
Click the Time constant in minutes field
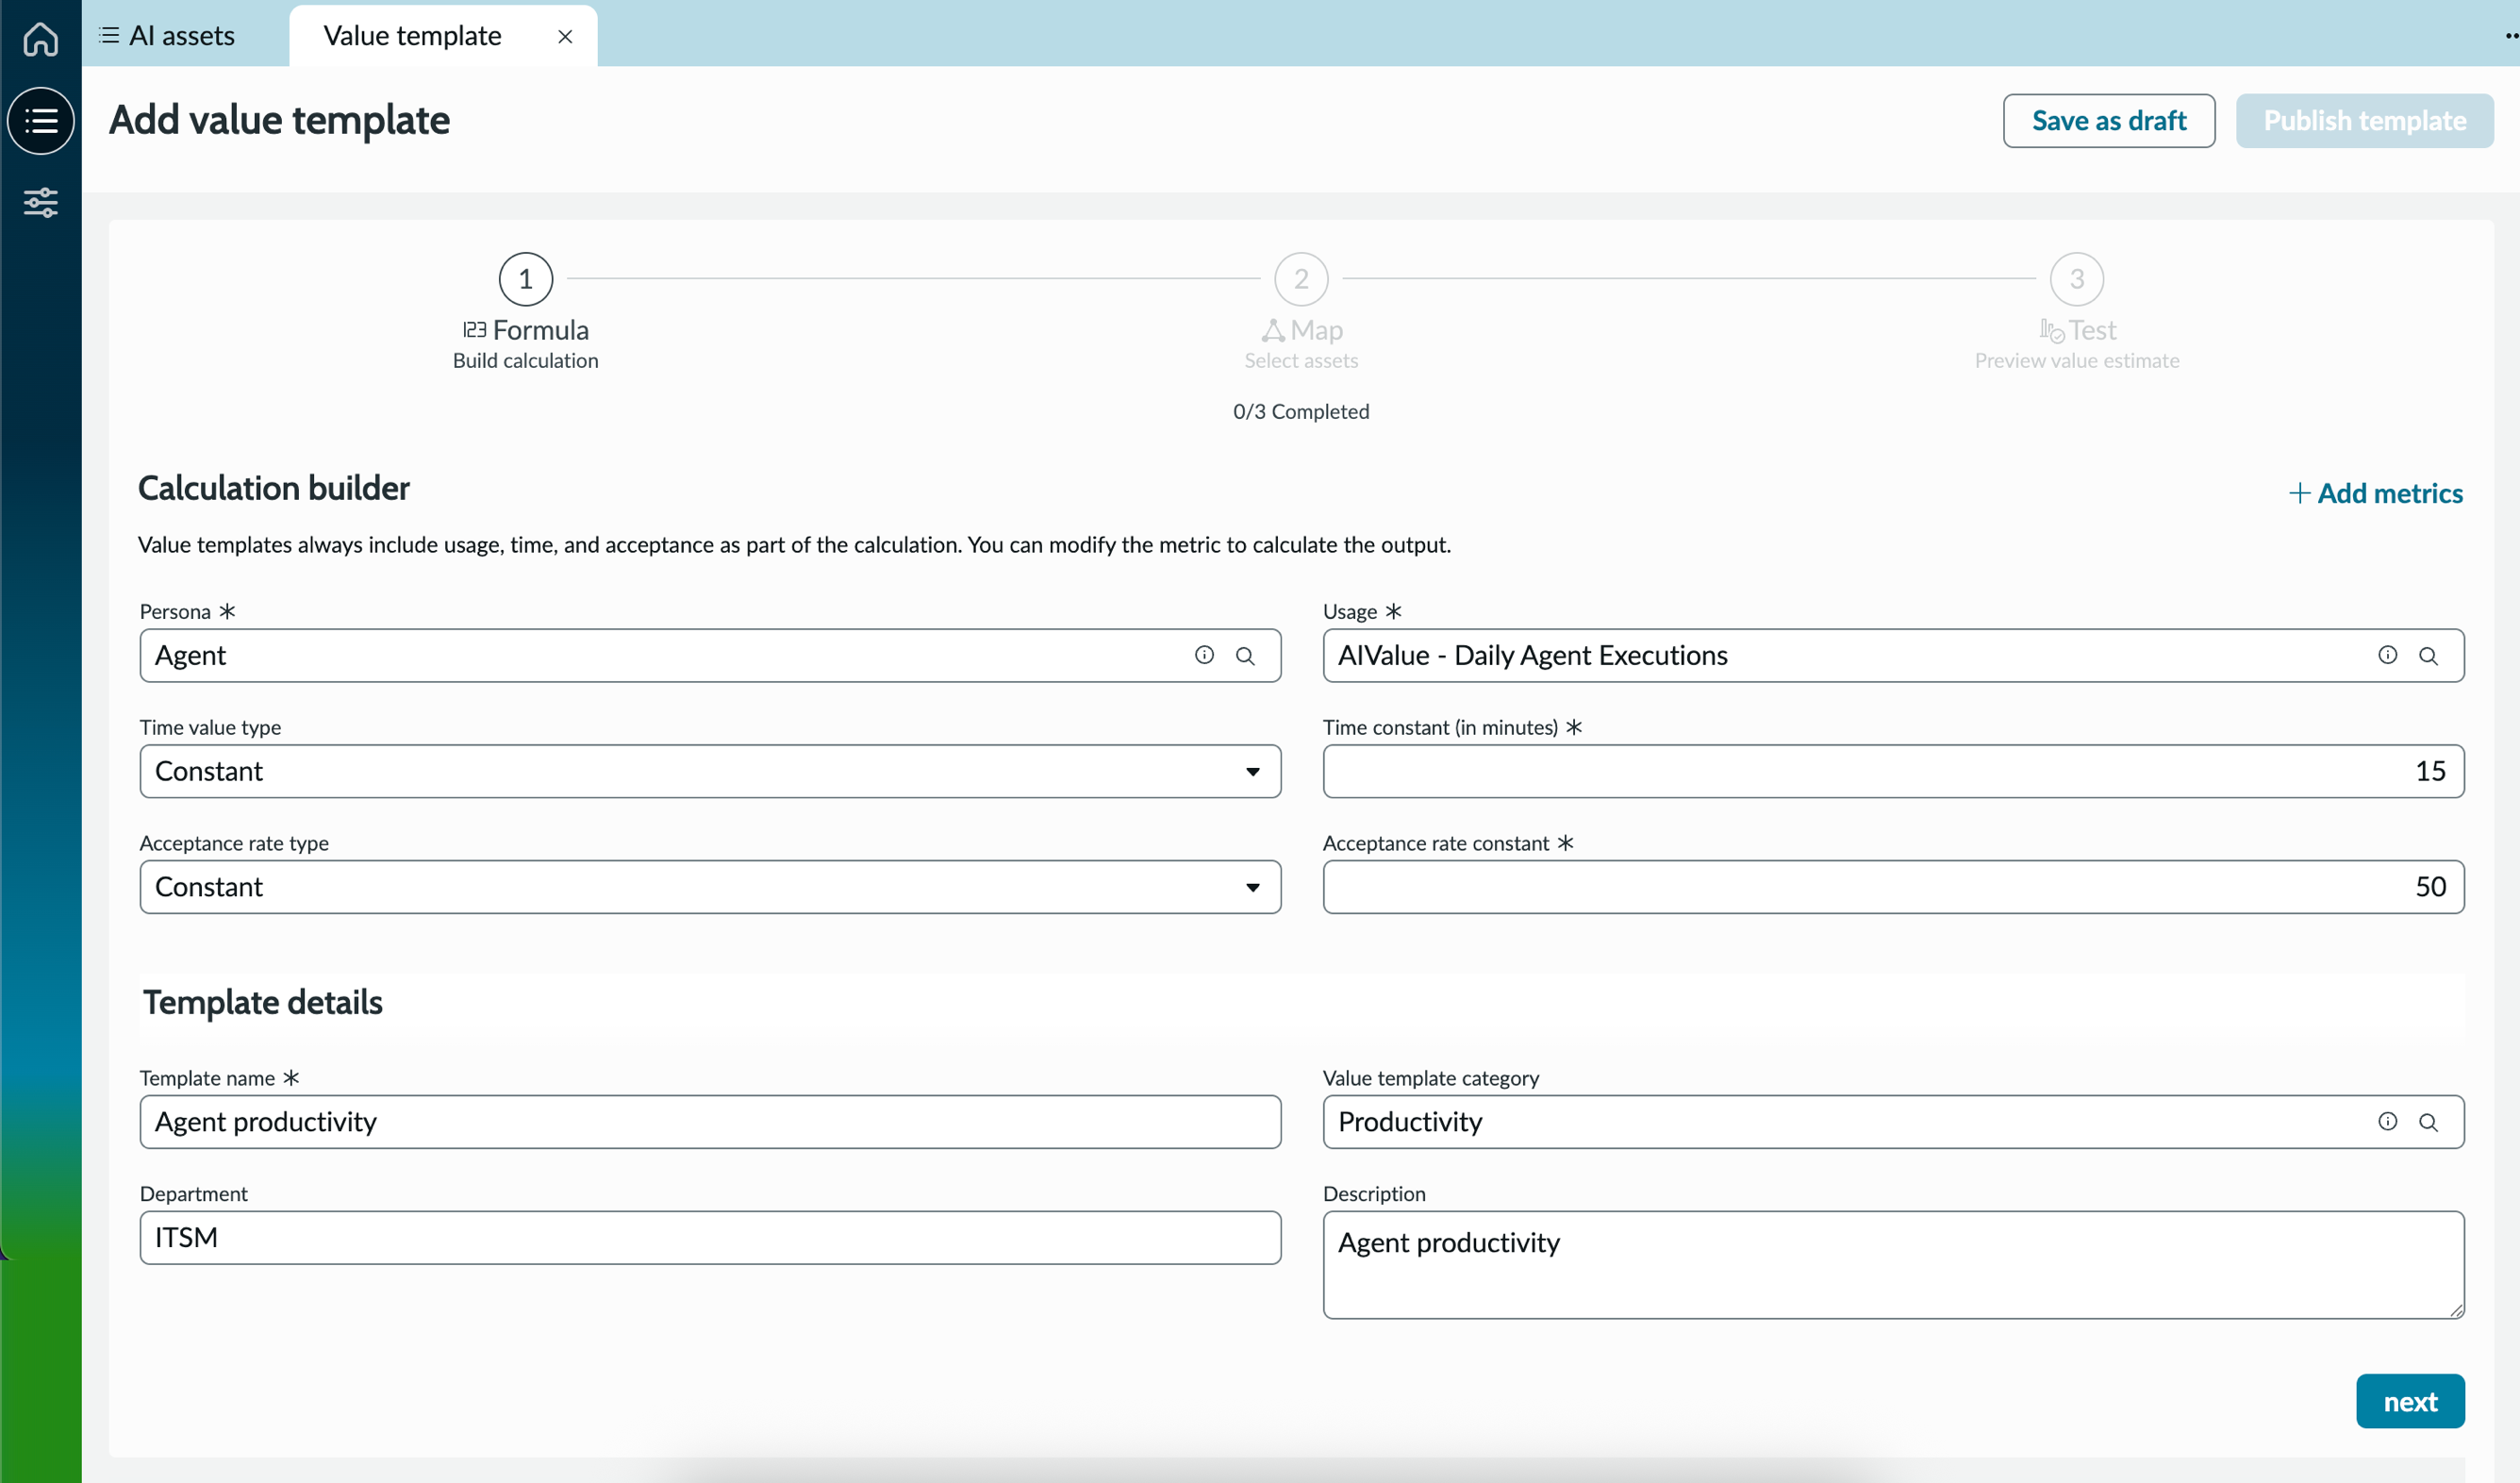pos(1893,771)
